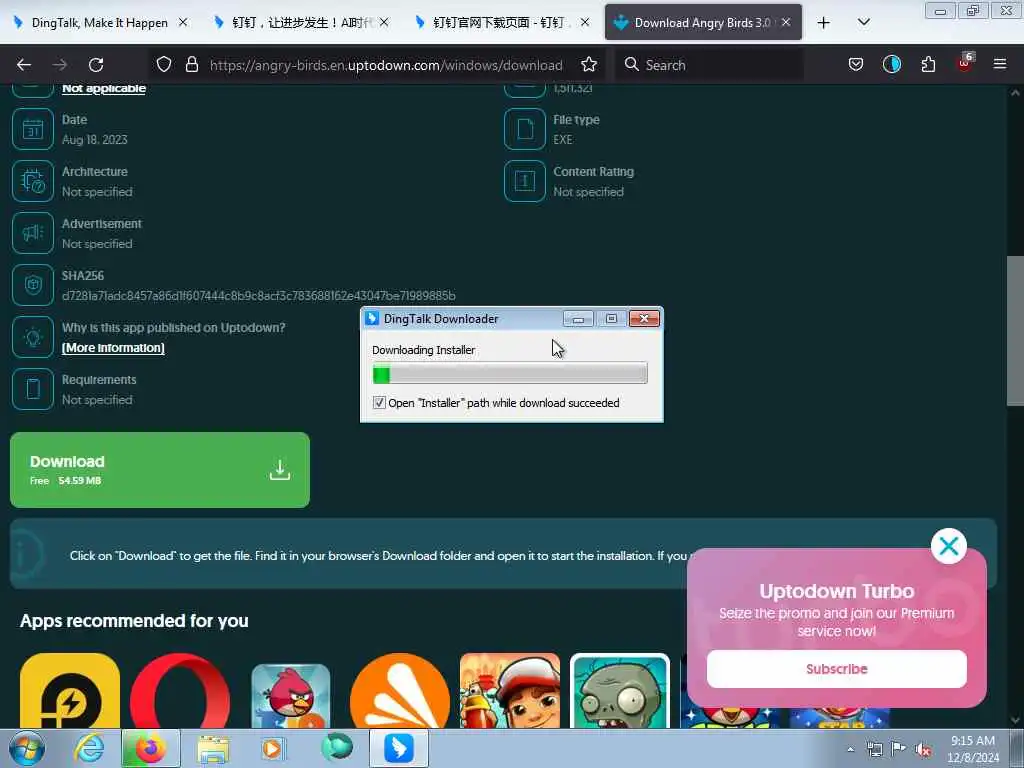Go back to the previous page
Image resolution: width=1024 pixels, height=768 pixels.
(x=24, y=65)
